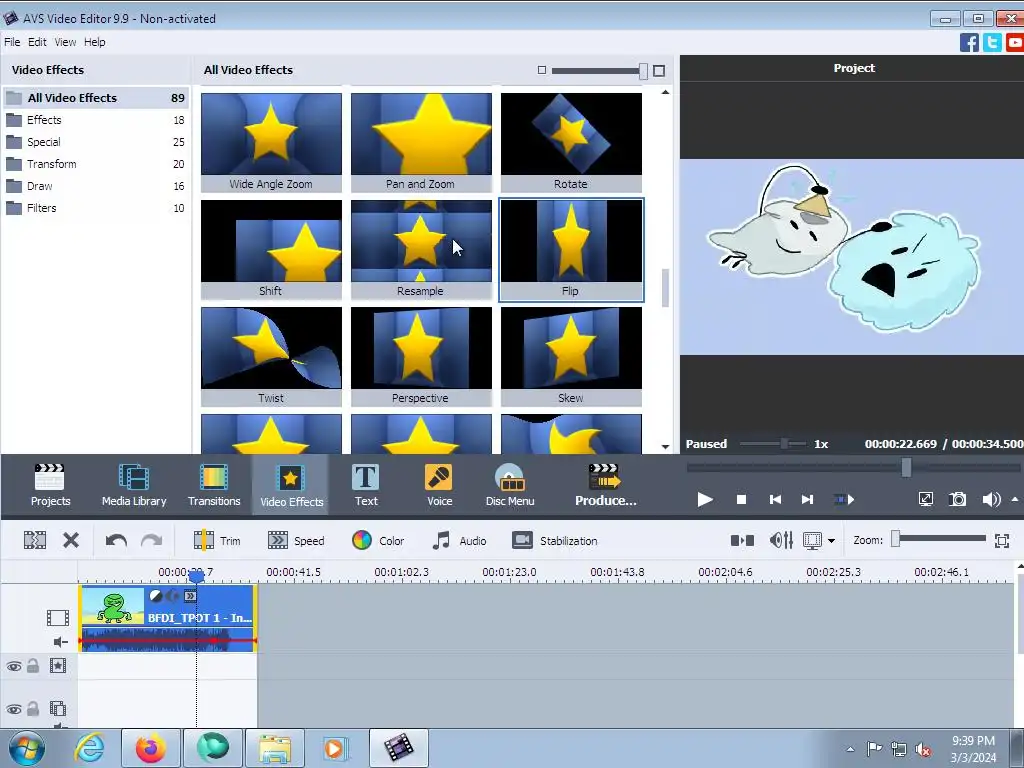Open the audio mixer

point(781,541)
